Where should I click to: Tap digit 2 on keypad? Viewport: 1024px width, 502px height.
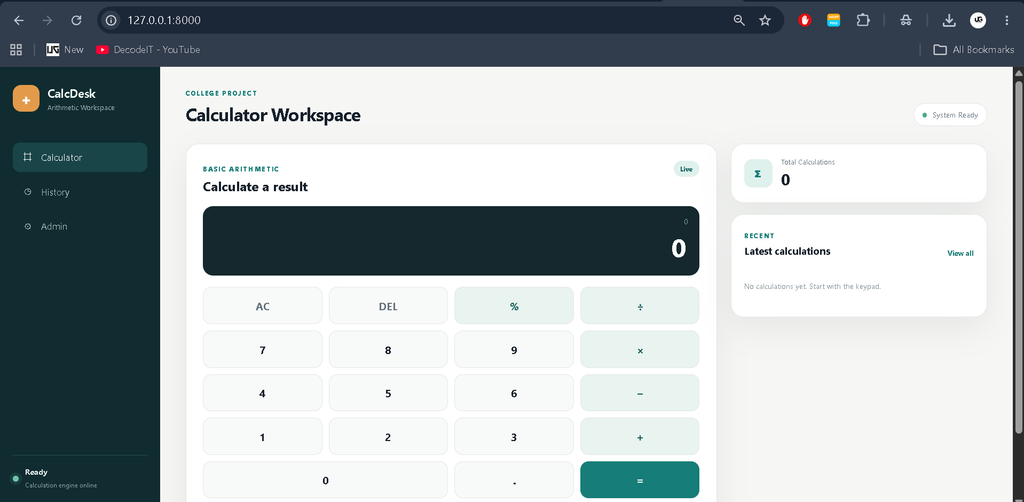(388, 437)
